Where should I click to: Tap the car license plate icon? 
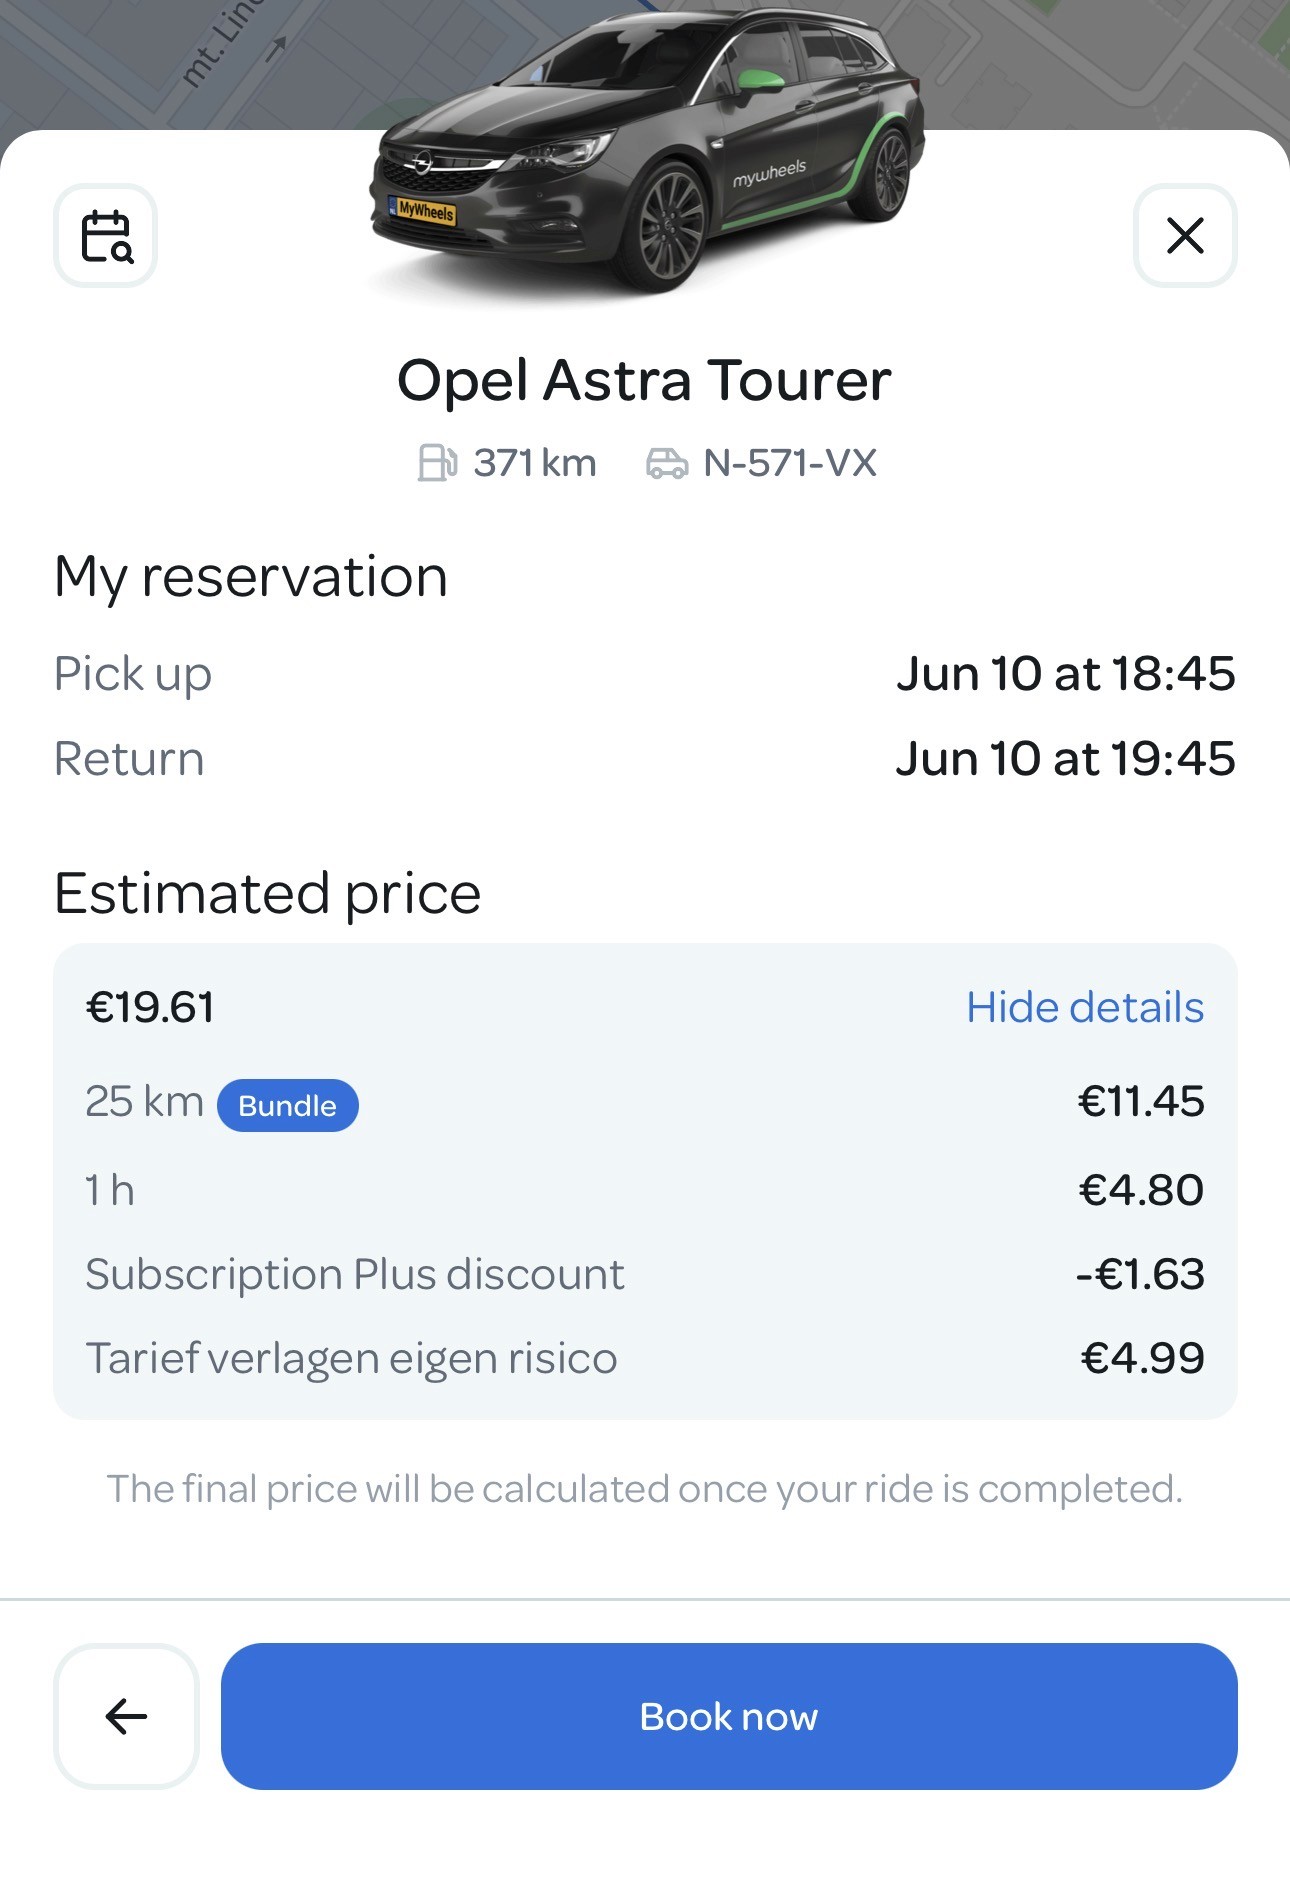click(667, 463)
